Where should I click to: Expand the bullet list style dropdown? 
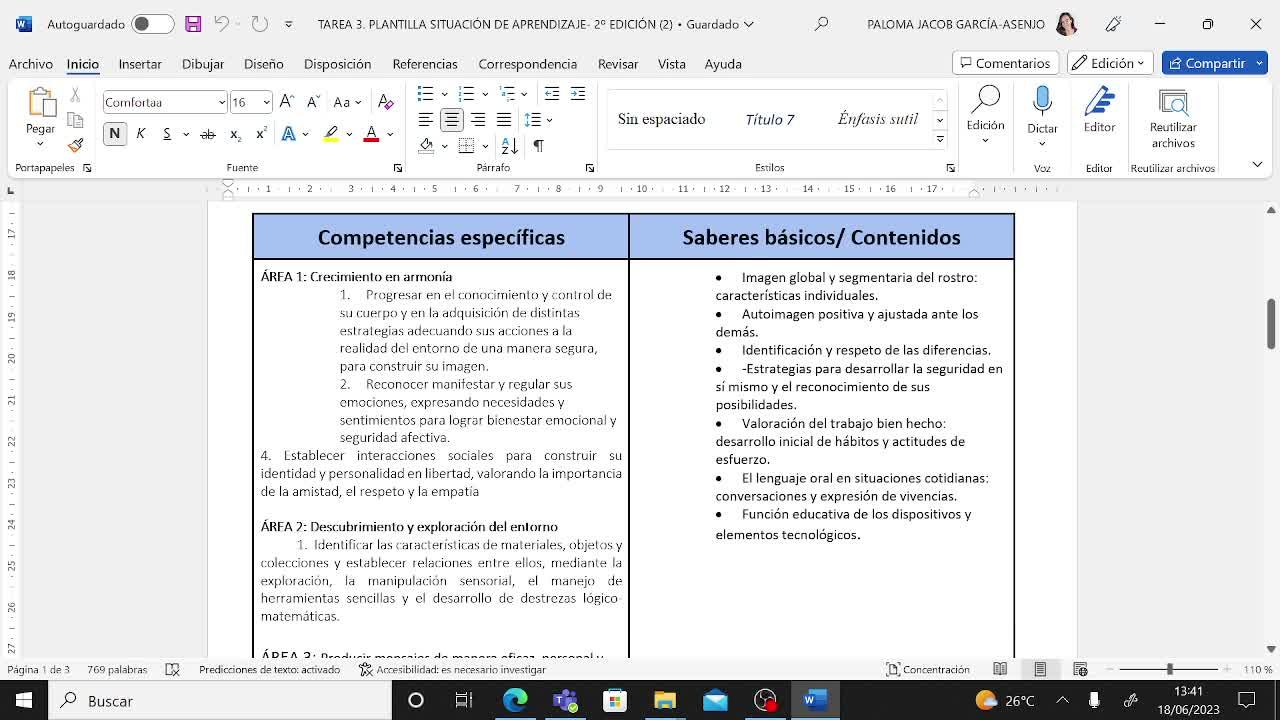tap(444, 94)
